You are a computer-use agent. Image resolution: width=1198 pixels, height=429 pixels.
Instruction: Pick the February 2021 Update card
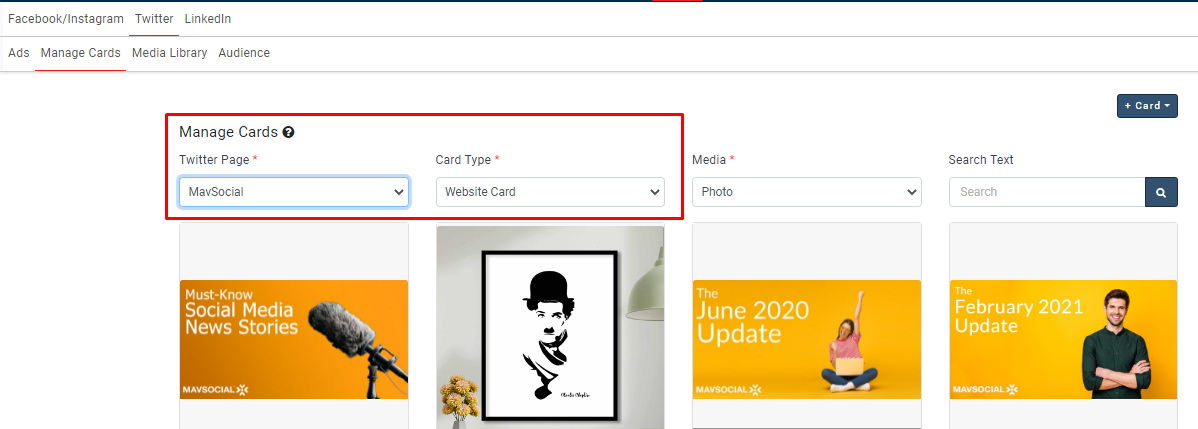(x=1062, y=339)
